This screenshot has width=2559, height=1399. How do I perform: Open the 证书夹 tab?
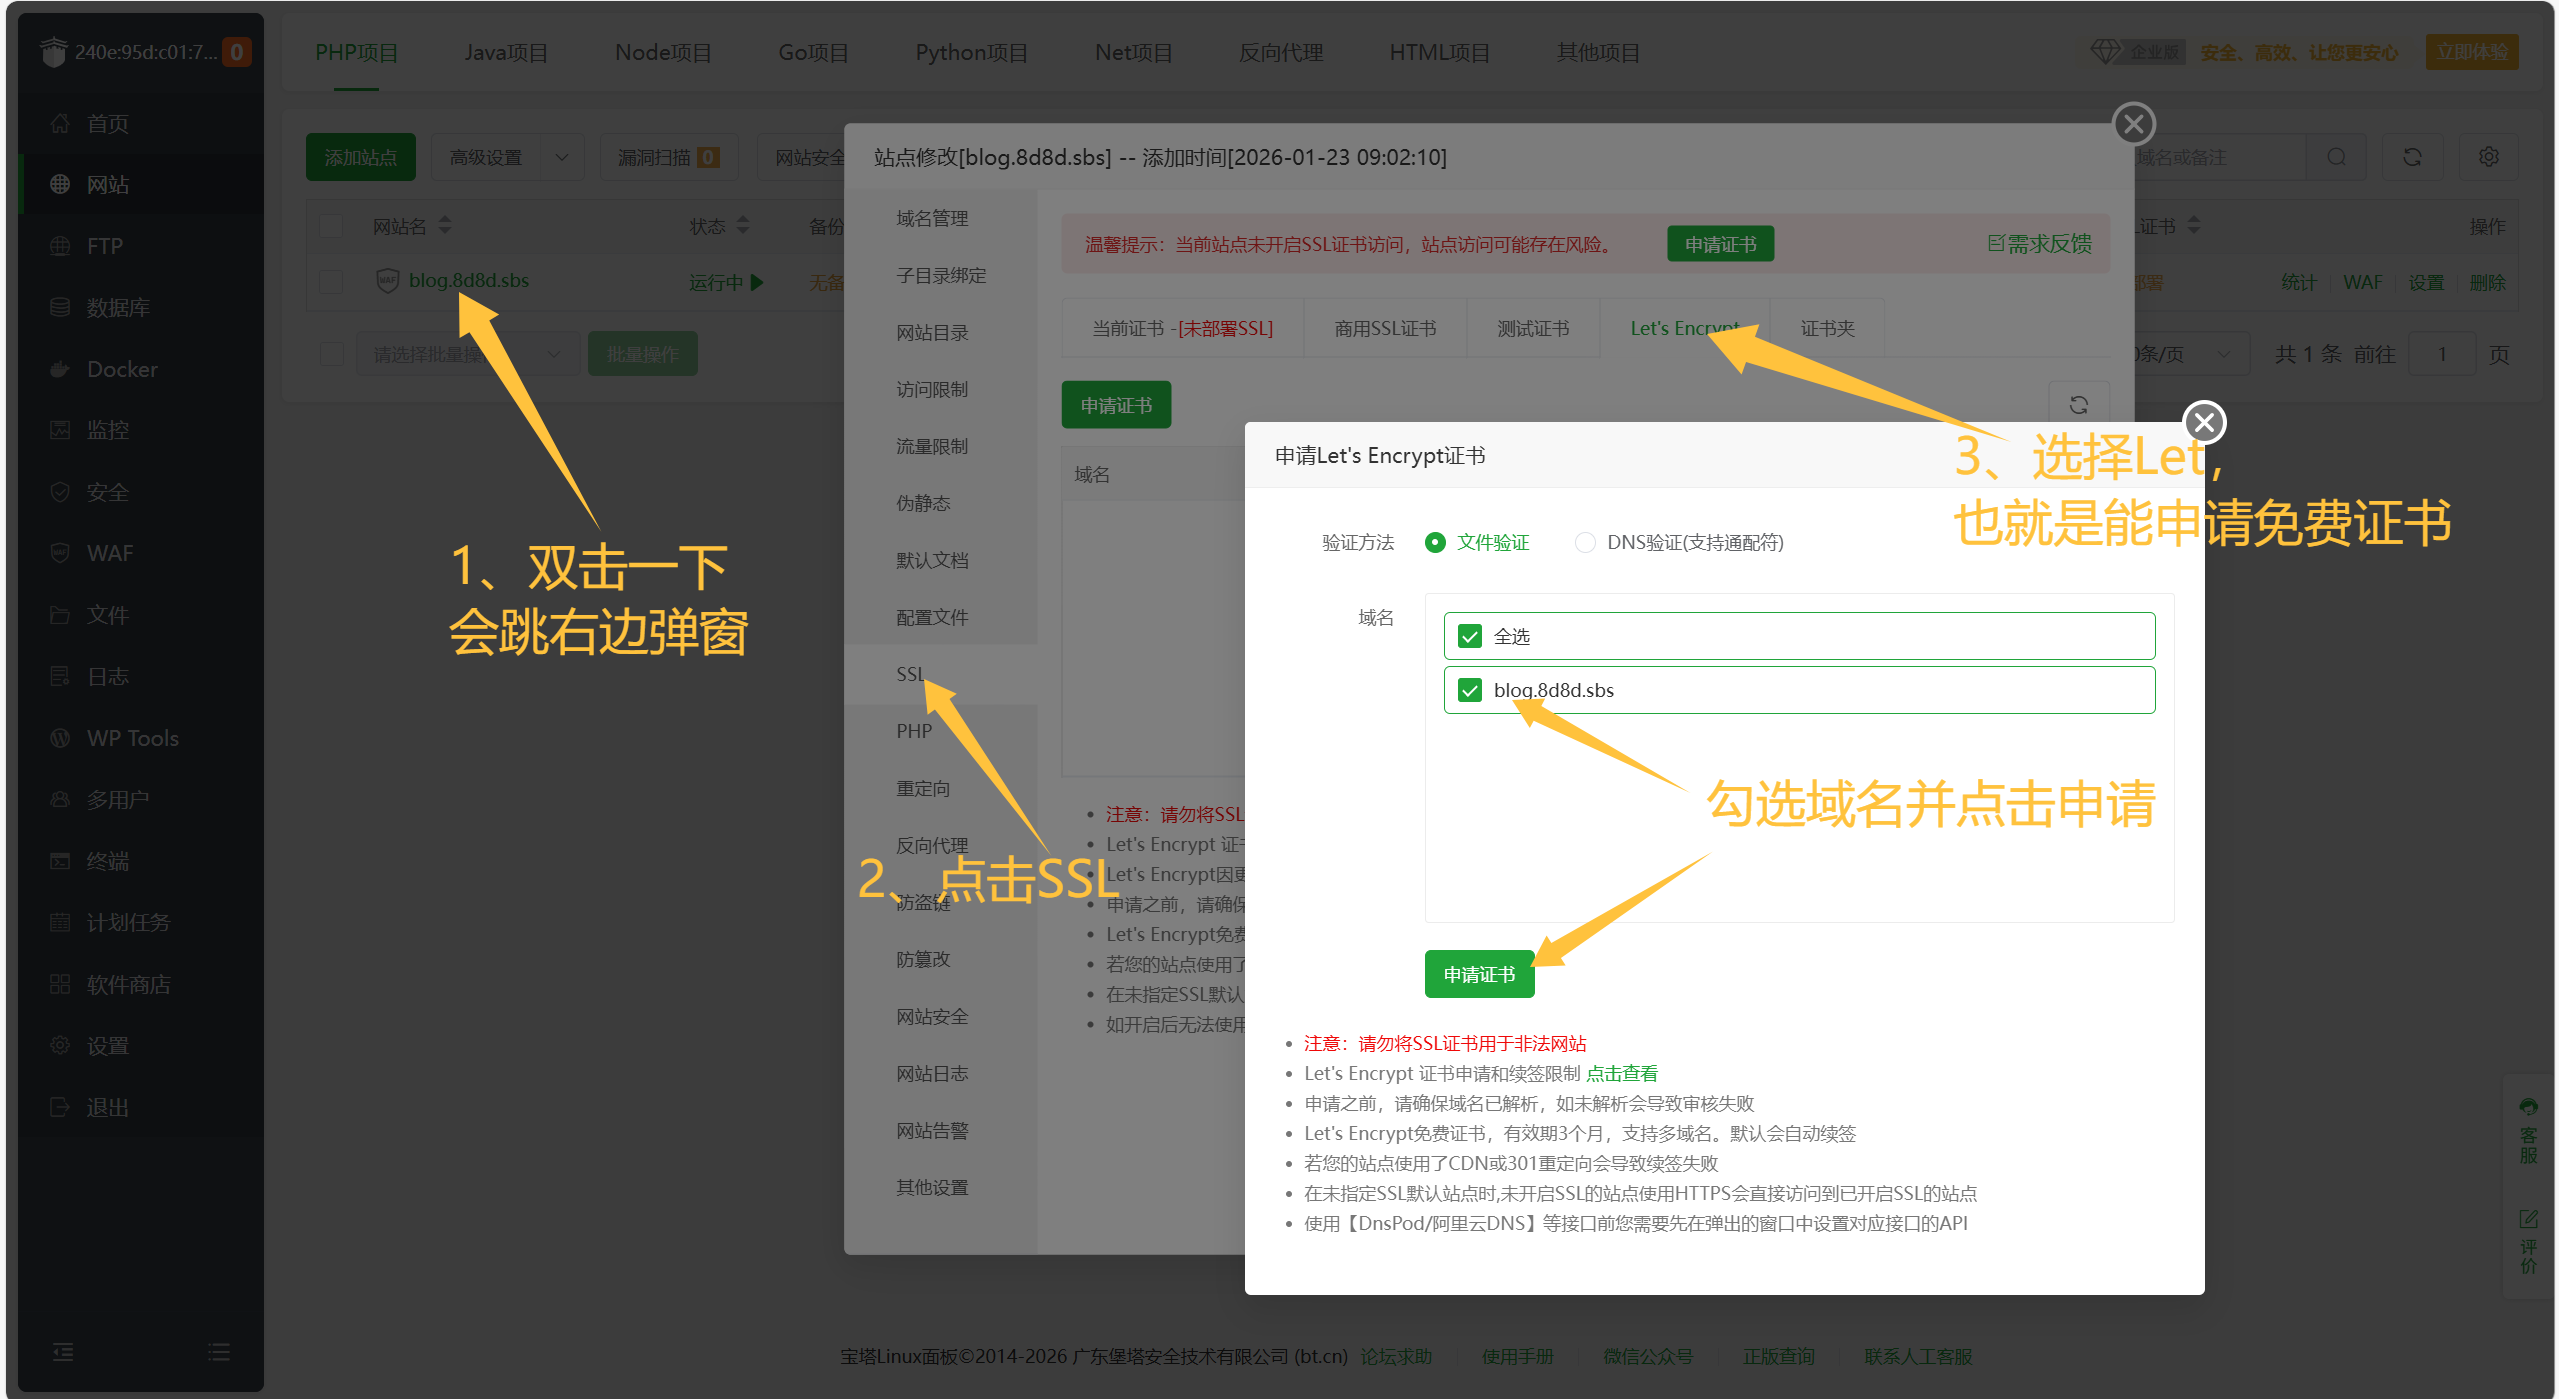pos(1827,328)
